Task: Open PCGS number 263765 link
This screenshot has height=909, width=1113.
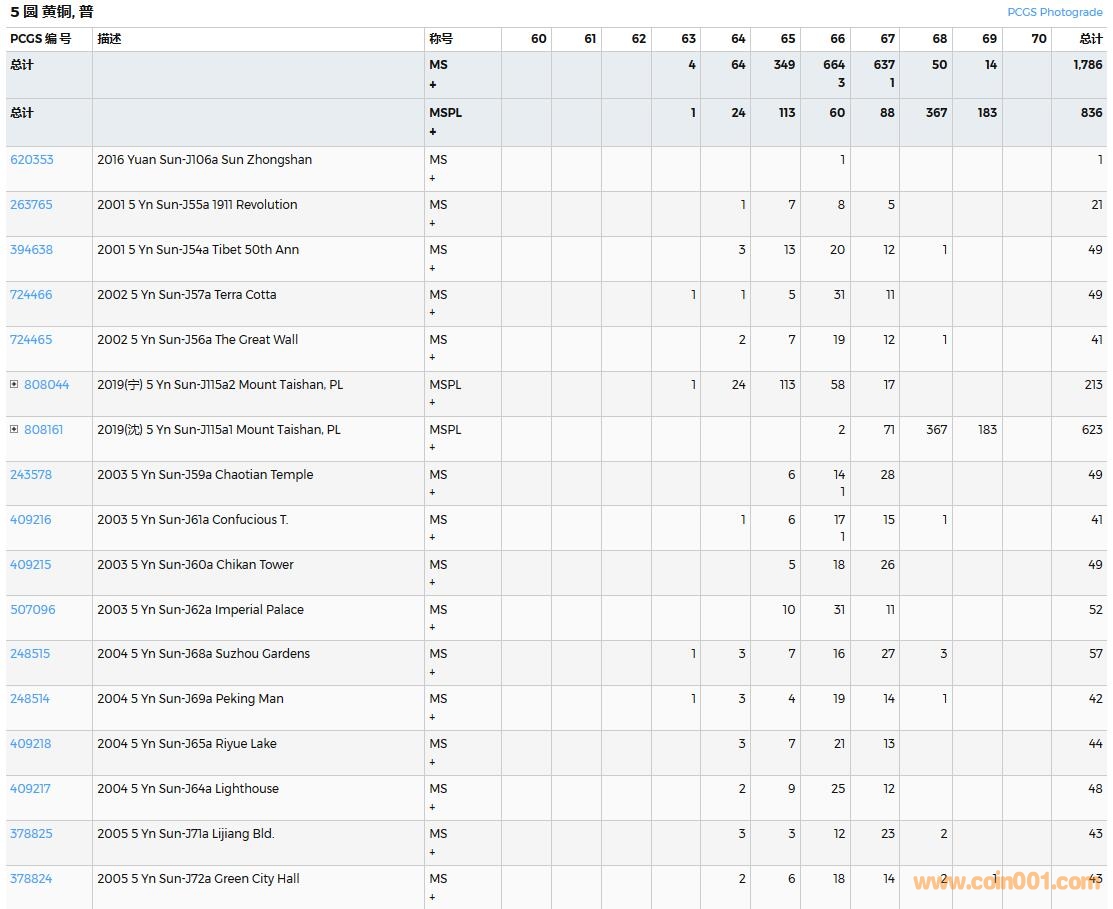Action: pyautogui.click(x=31, y=205)
